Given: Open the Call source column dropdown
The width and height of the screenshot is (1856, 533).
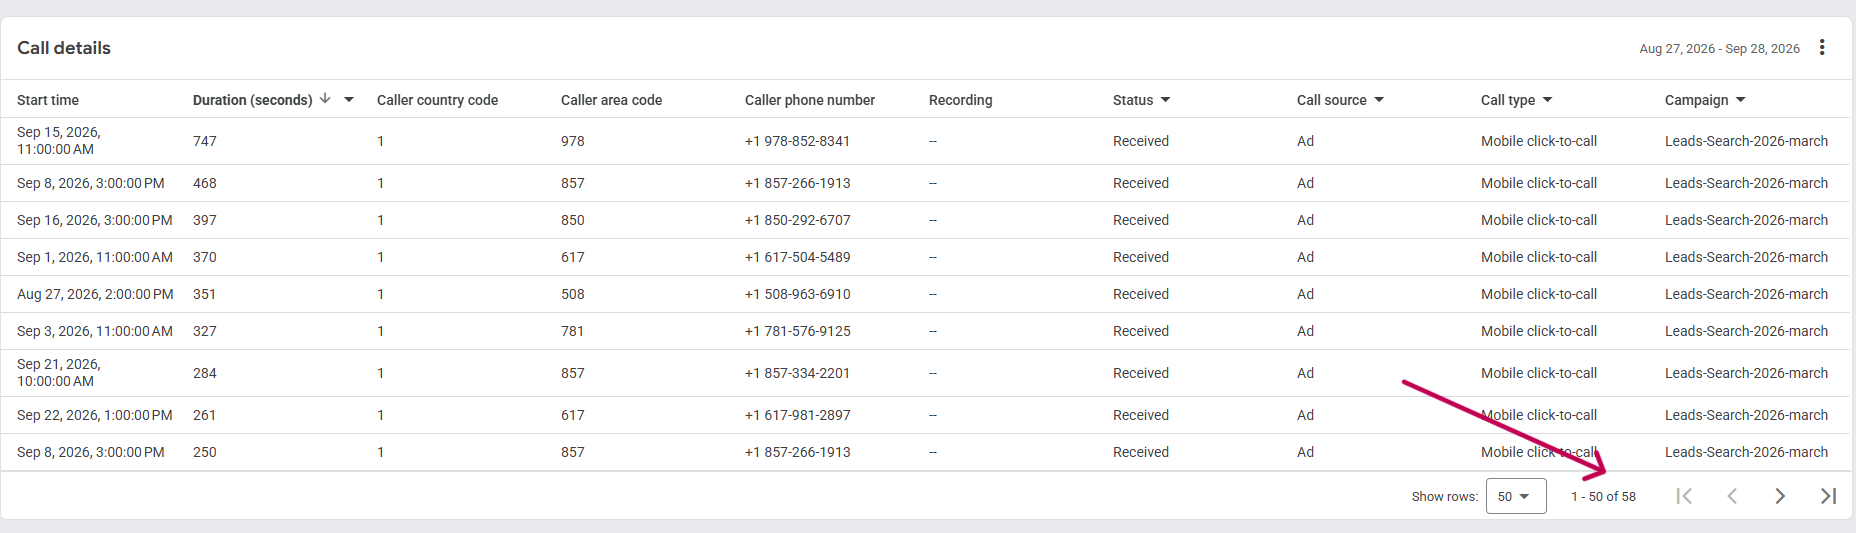Looking at the screenshot, I should click(1379, 100).
